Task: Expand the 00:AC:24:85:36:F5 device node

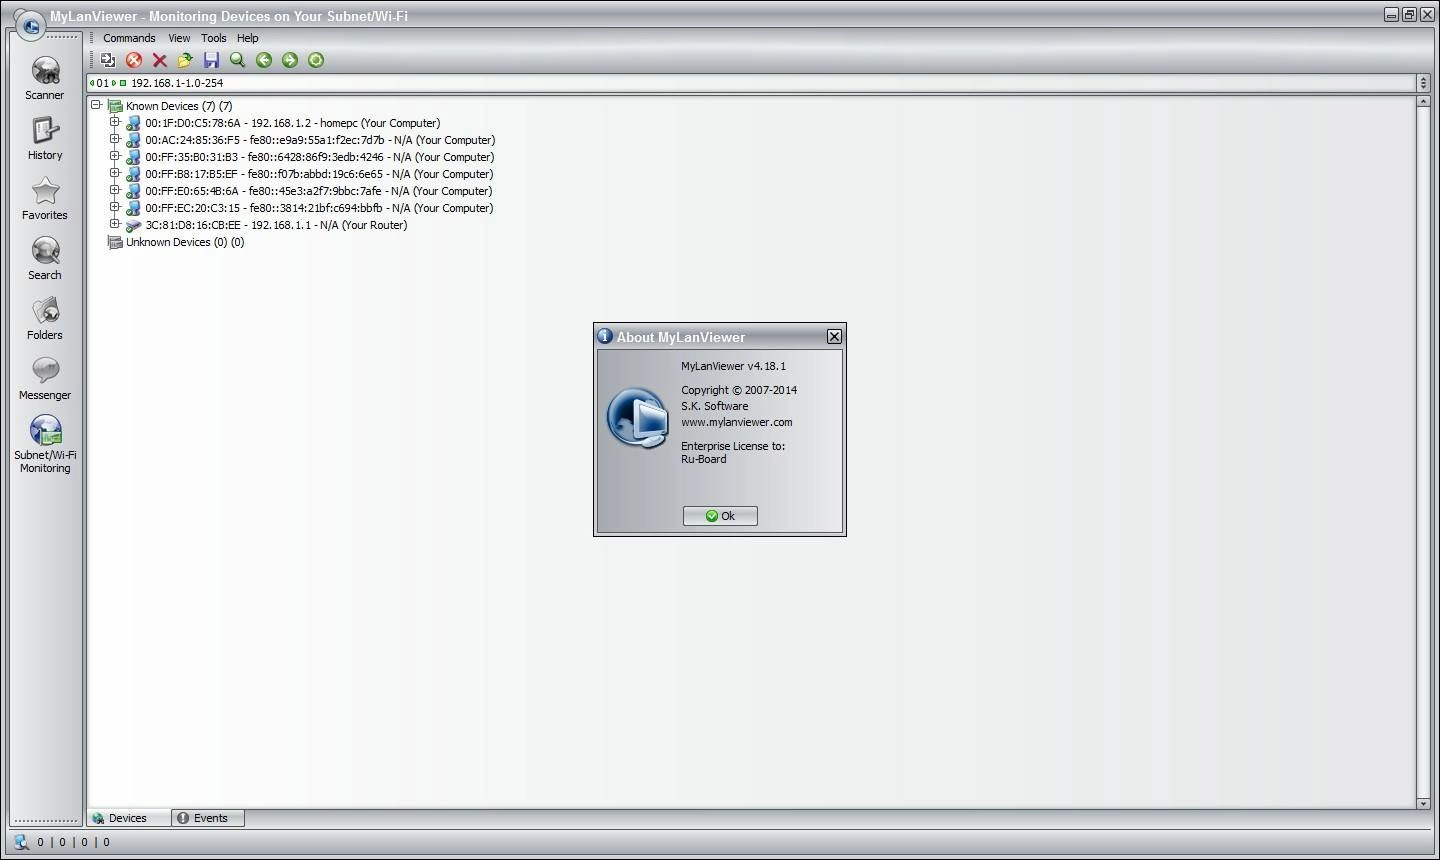Action: 115,139
